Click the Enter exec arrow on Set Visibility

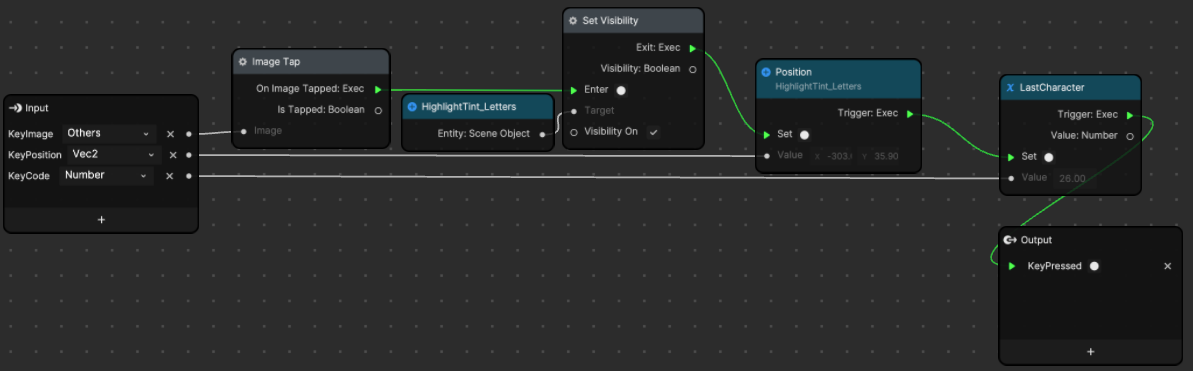pyautogui.click(x=574, y=90)
